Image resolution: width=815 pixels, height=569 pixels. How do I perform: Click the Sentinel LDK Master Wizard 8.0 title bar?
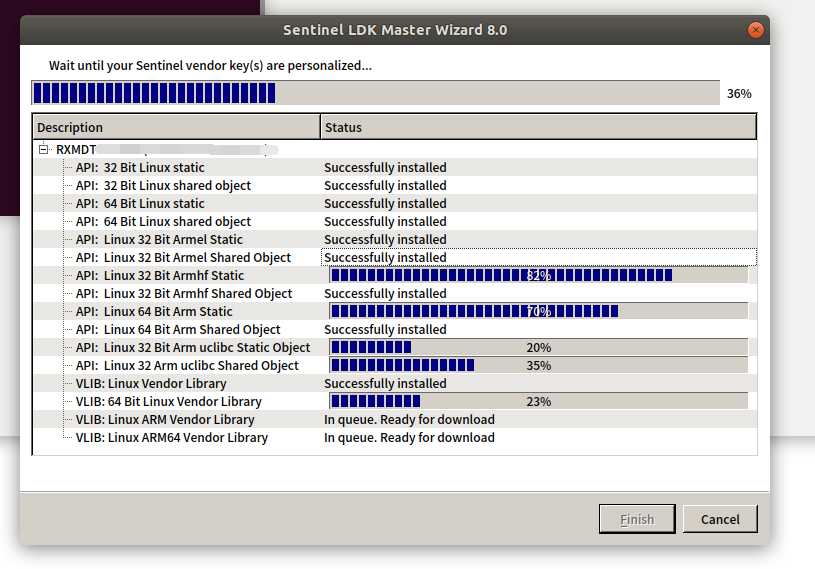[x=395, y=30]
